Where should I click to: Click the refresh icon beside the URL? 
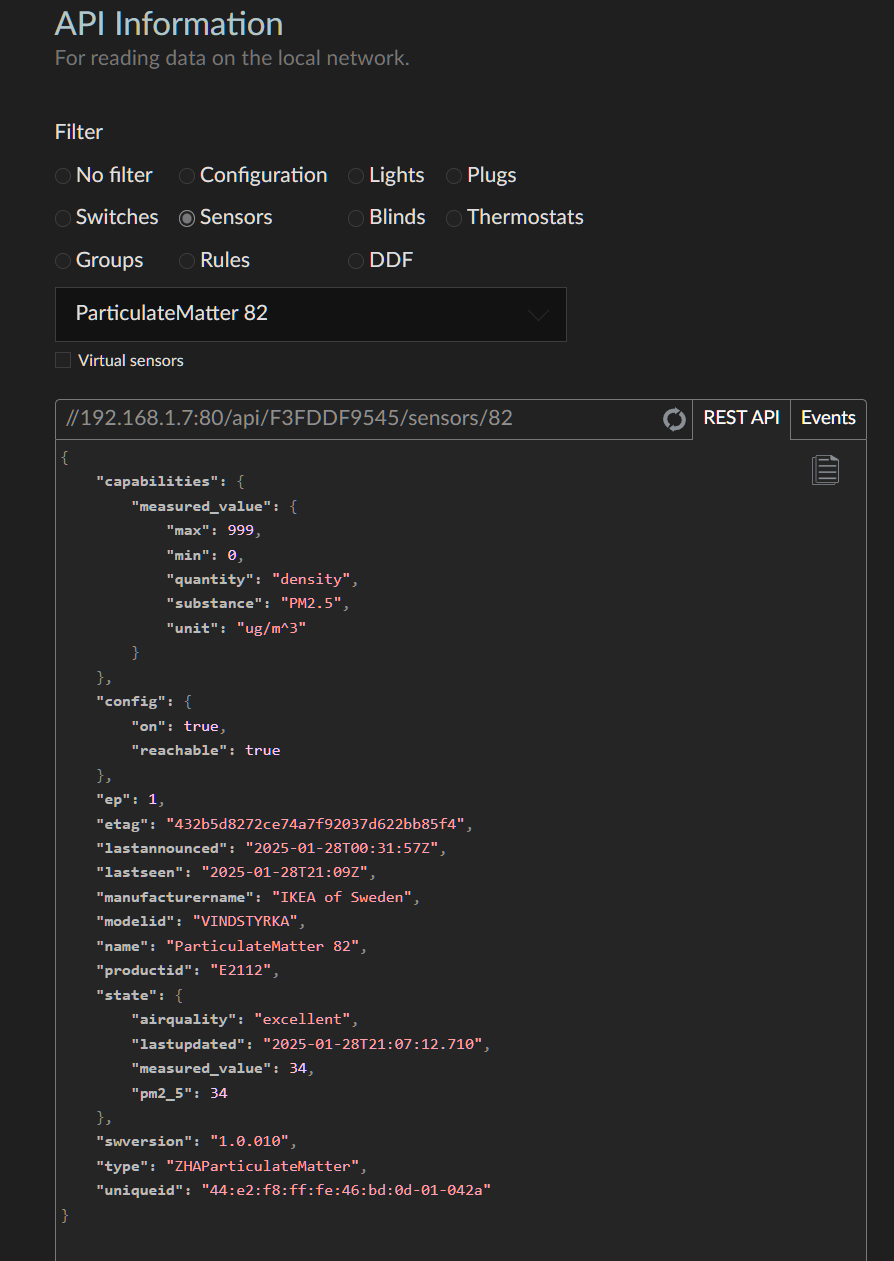[675, 419]
